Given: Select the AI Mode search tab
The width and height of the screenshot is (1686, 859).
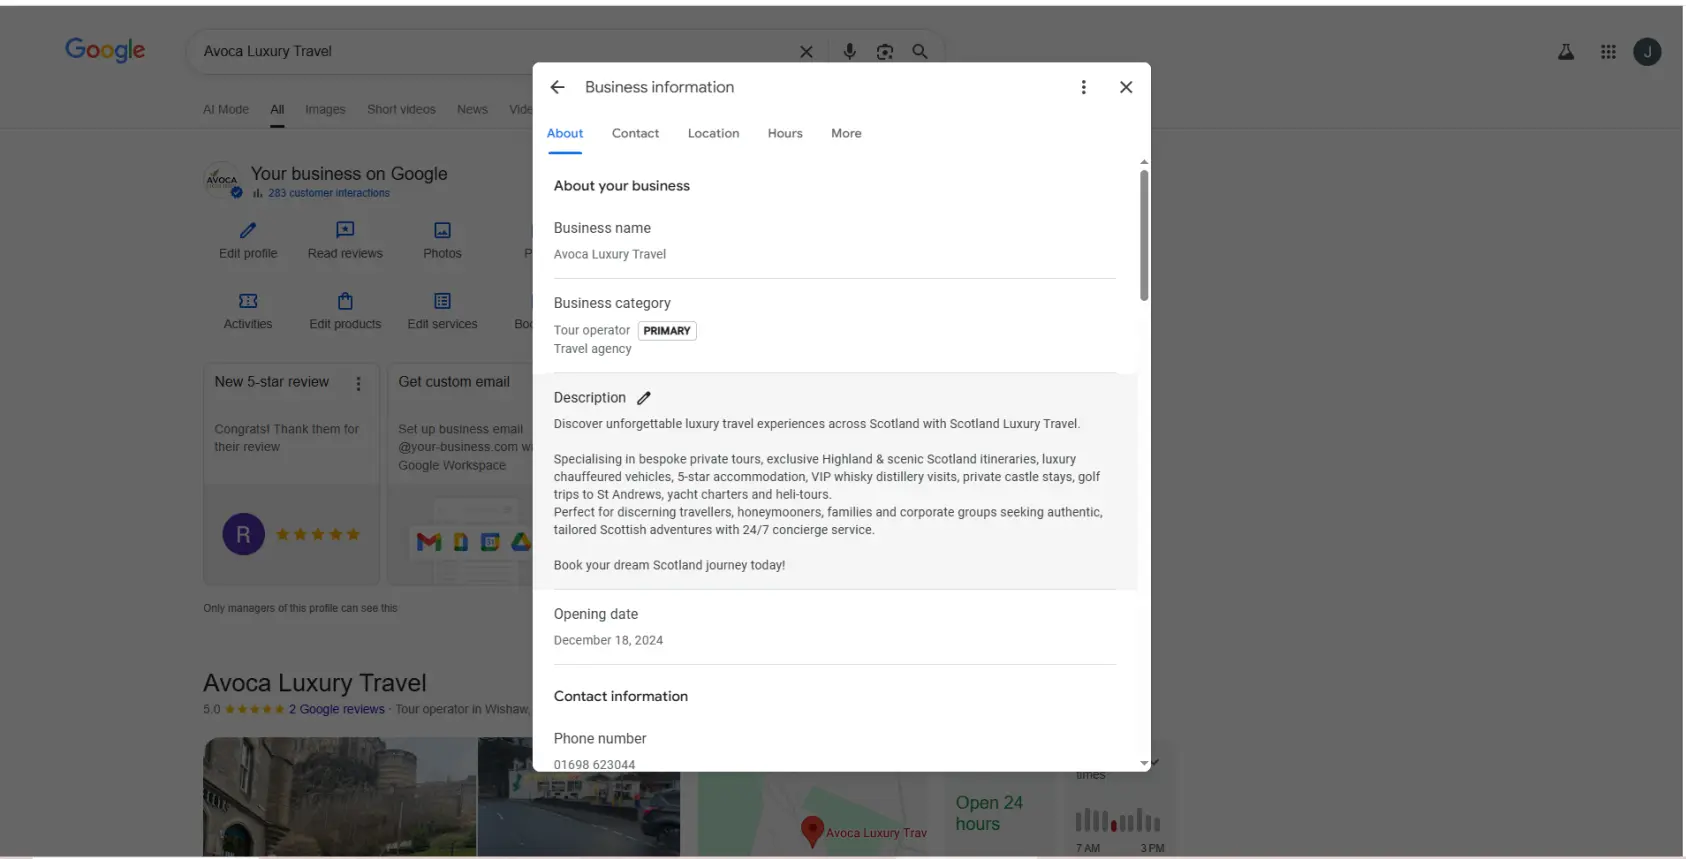Looking at the screenshot, I should 226,110.
